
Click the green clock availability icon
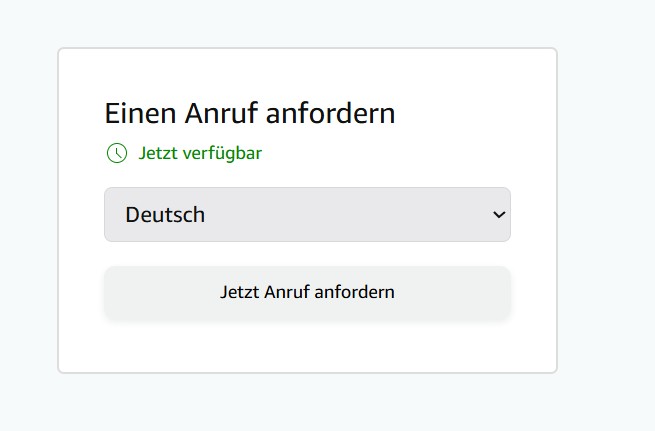point(117,153)
